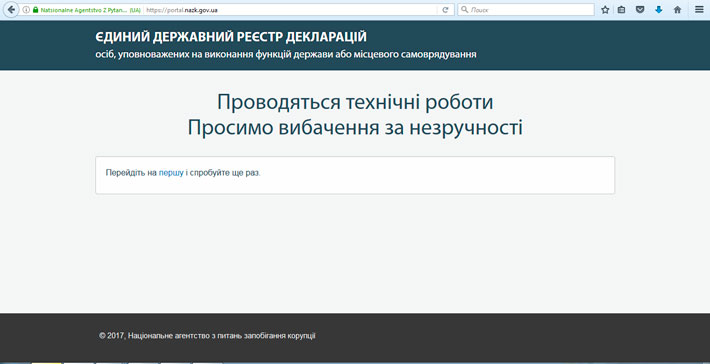Screen dimensions: 710x364
Task: Click the magnifier icon in search box
Action: pyautogui.click(x=464, y=10)
